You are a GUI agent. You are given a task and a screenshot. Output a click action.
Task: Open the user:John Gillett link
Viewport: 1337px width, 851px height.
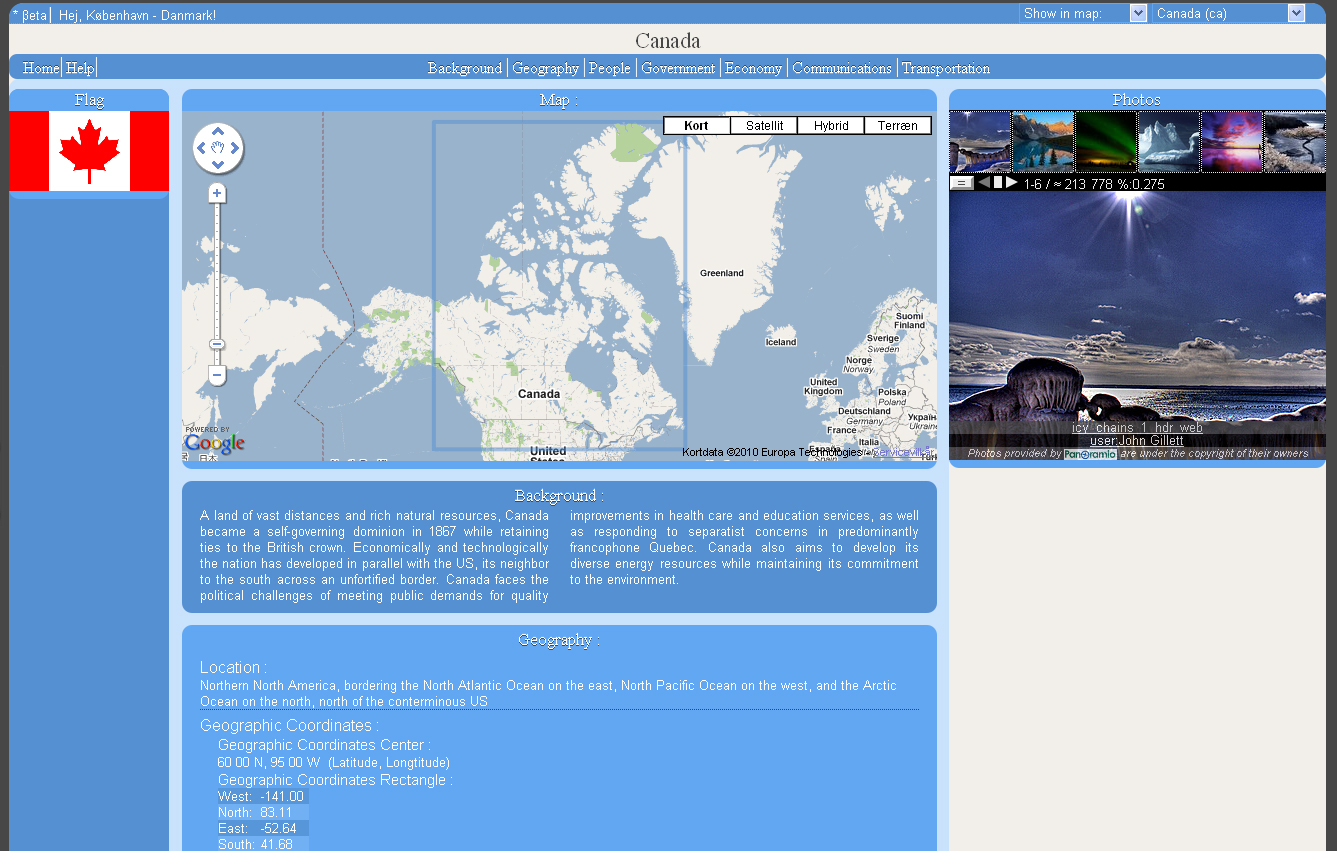1136,441
